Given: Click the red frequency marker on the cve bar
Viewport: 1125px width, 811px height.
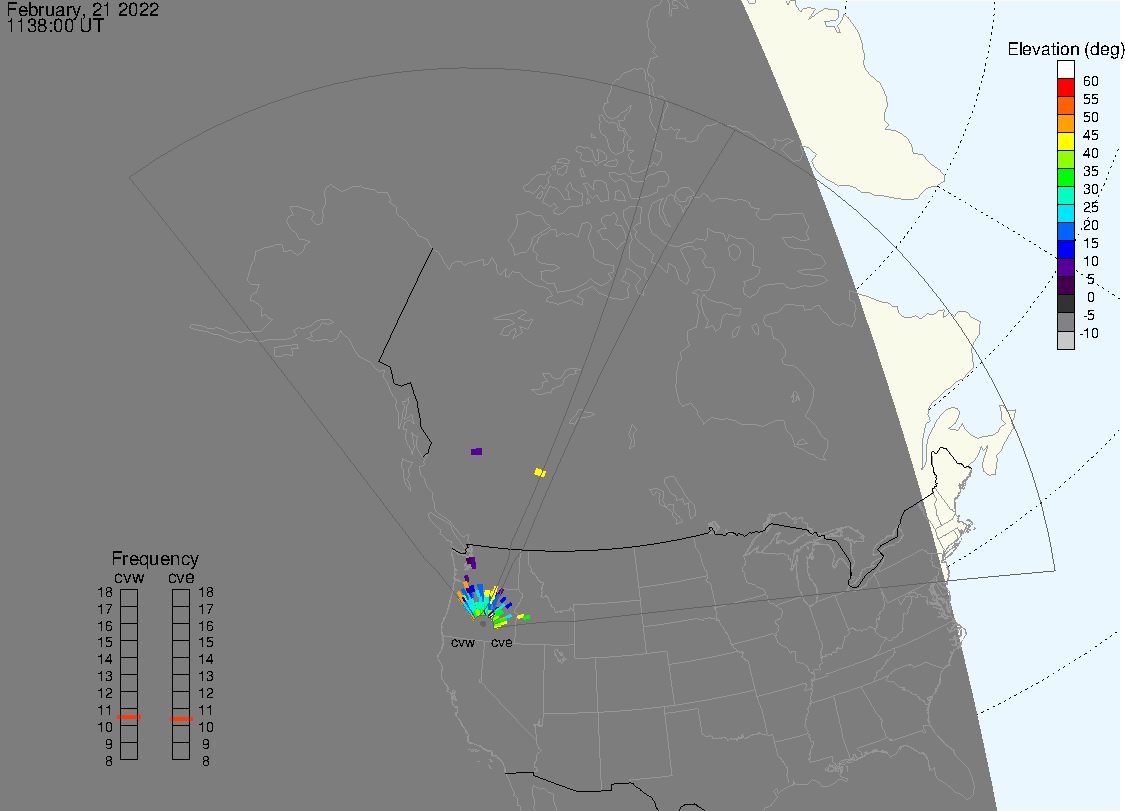Looking at the screenshot, I should point(182,718).
